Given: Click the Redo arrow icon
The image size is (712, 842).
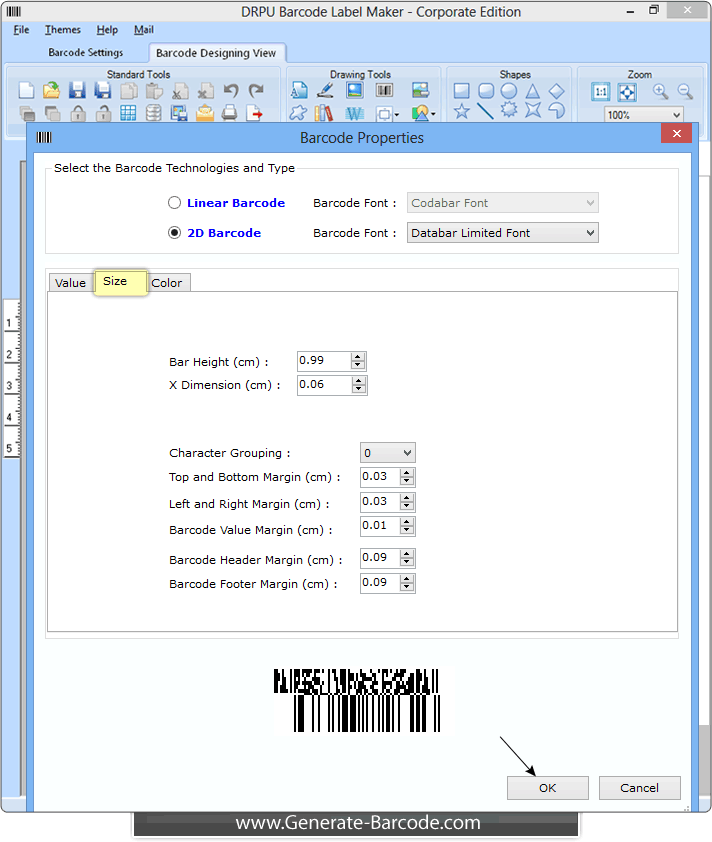Looking at the screenshot, I should pos(256,91).
